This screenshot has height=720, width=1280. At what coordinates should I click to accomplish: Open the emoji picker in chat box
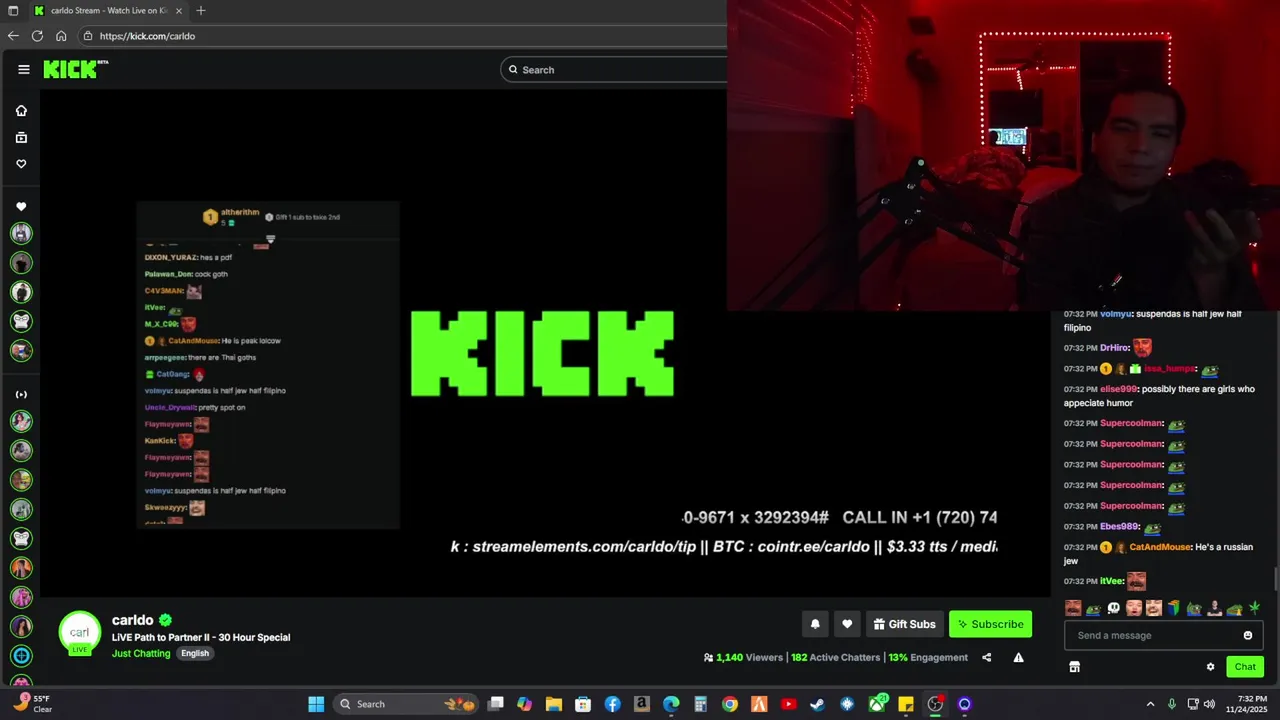click(x=1247, y=635)
